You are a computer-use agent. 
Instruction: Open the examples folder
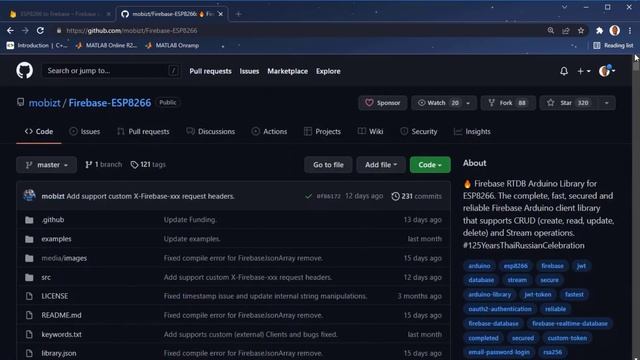pos(56,239)
